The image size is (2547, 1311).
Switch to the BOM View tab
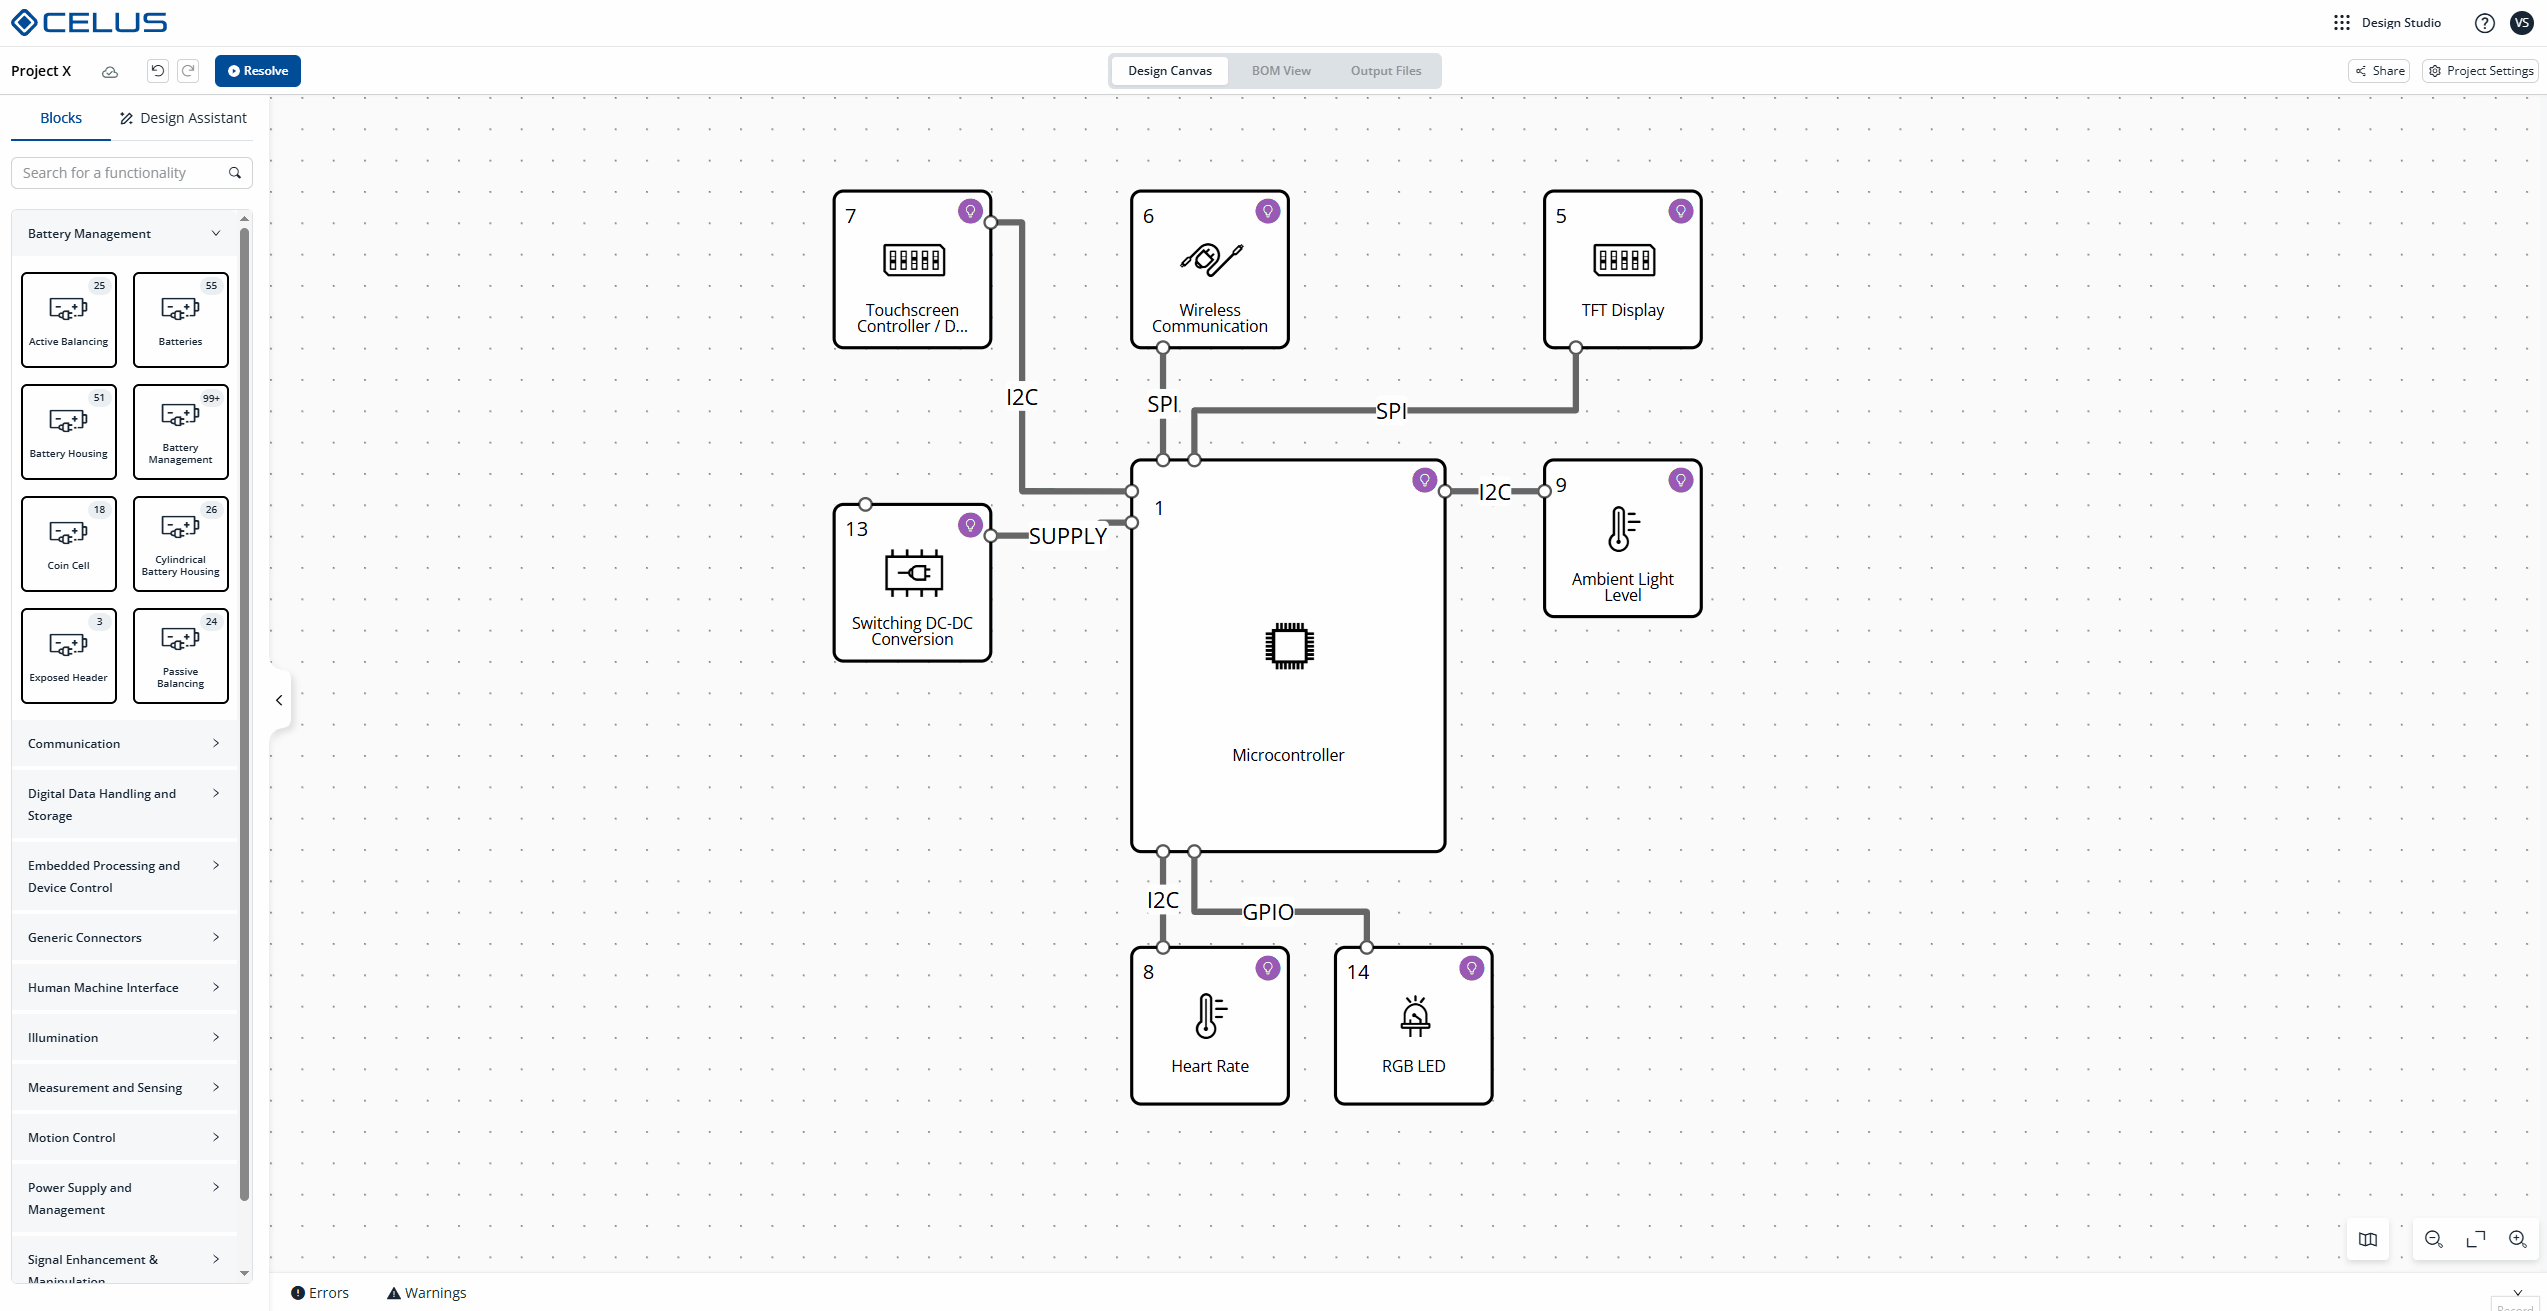point(1280,71)
